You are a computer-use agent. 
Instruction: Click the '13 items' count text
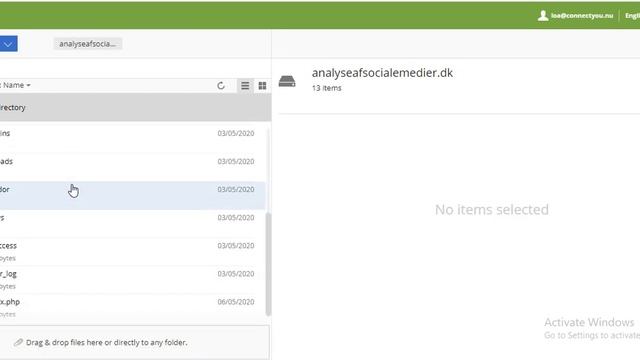click(327, 88)
